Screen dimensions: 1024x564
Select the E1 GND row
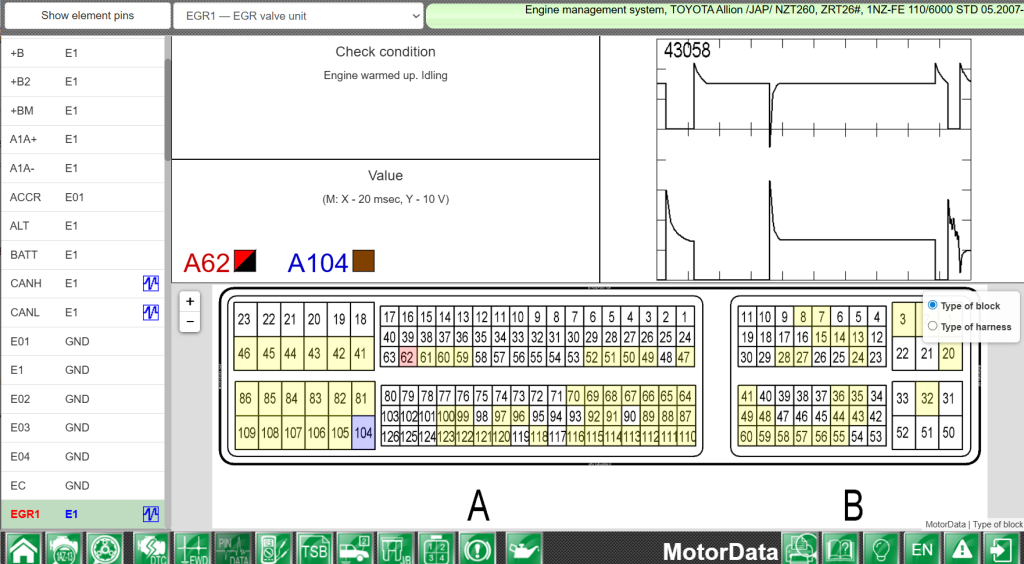point(83,370)
